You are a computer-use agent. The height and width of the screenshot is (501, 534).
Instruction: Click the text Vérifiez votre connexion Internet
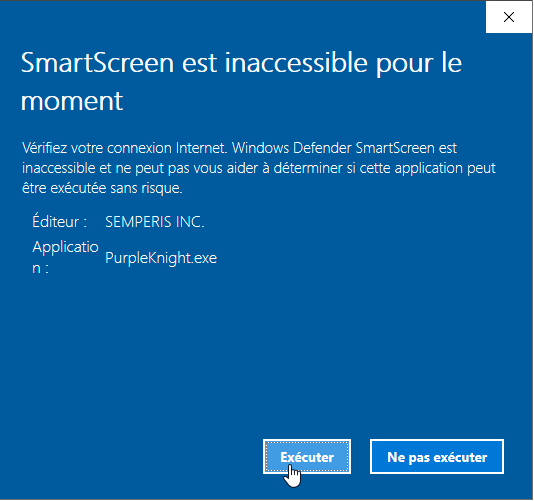(x=125, y=148)
